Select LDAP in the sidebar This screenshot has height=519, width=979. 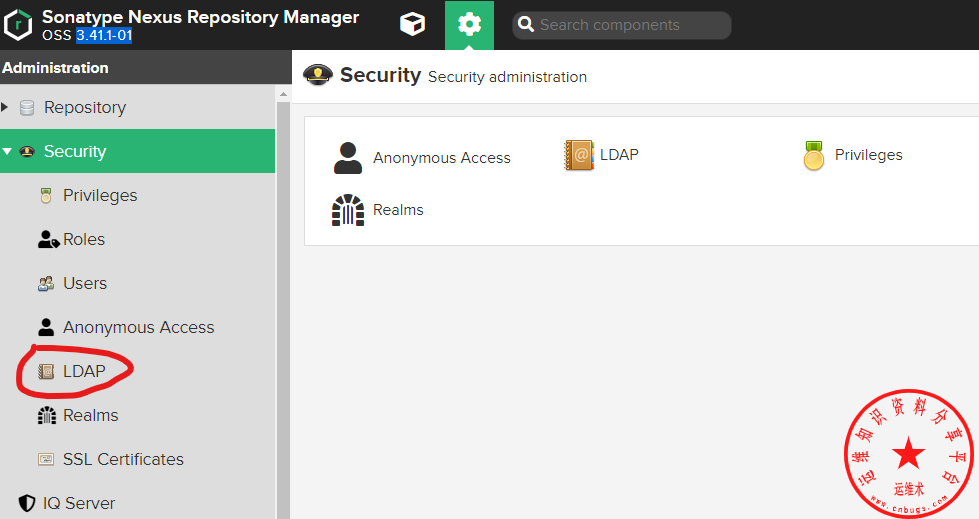(84, 371)
